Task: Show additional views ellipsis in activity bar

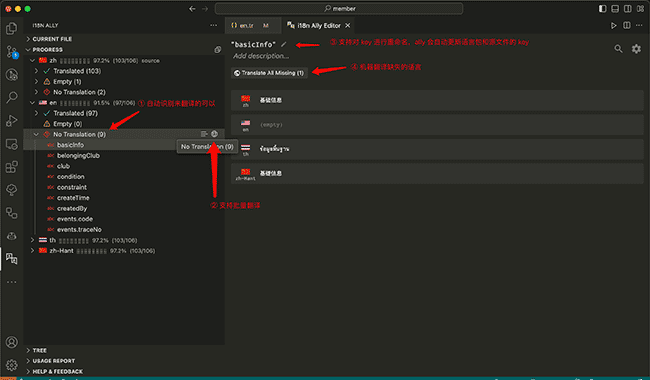Action: pyautogui.click(x=12, y=282)
